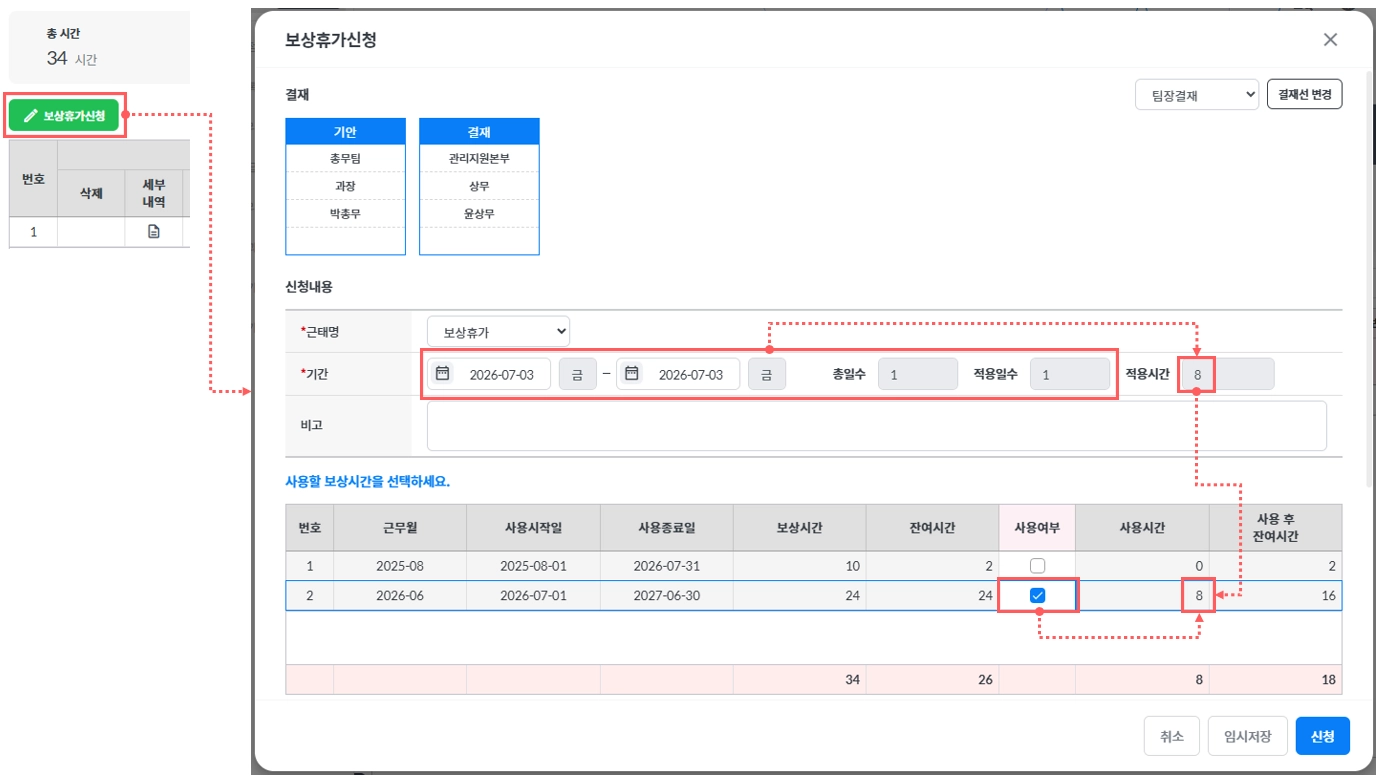Click the 임시저장 button
The image size is (1377, 777).
(x=1247, y=736)
